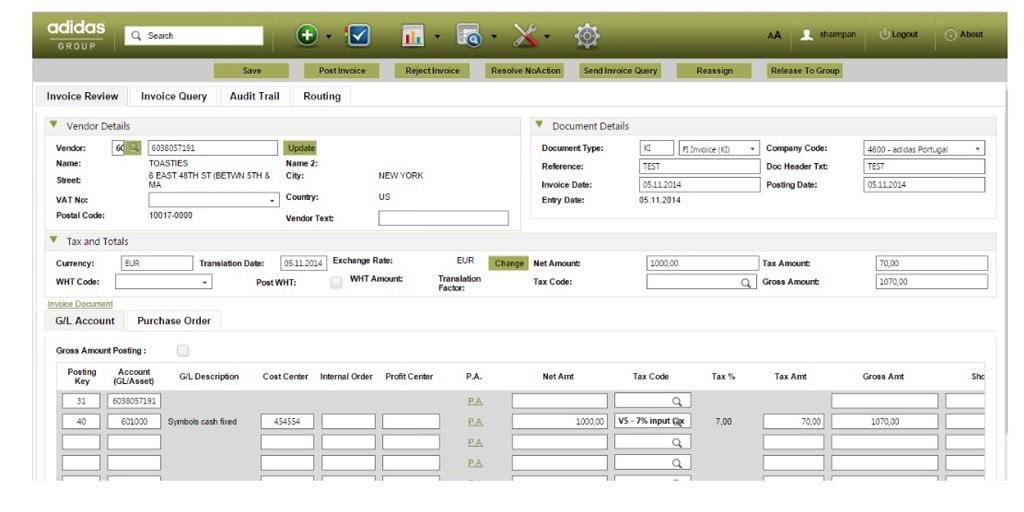Image resolution: width=1024 pixels, height=512 pixels.
Task: Open the Audit Trail tab
Action: point(255,96)
